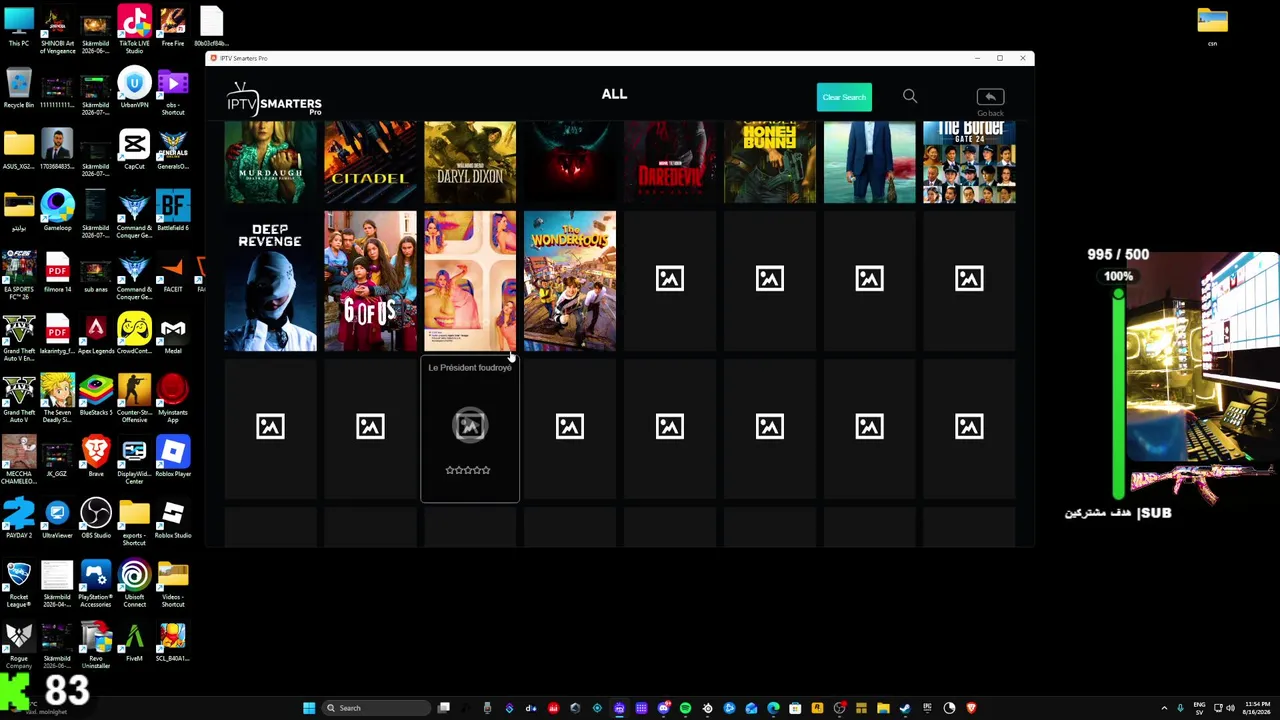The height and width of the screenshot is (720, 1280).
Task: Launch Rocket League shortcut
Action: (x=19, y=584)
